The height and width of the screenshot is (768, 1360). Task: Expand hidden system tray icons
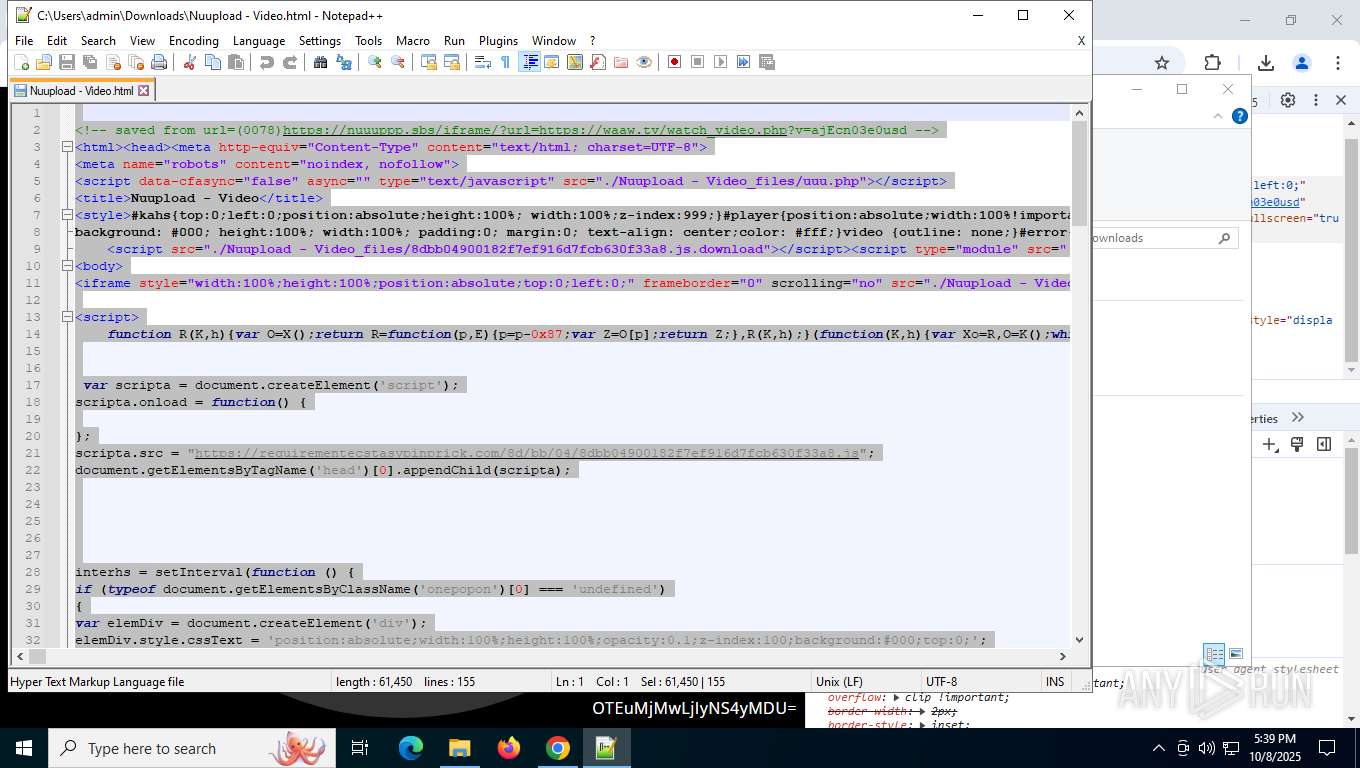click(x=1159, y=748)
